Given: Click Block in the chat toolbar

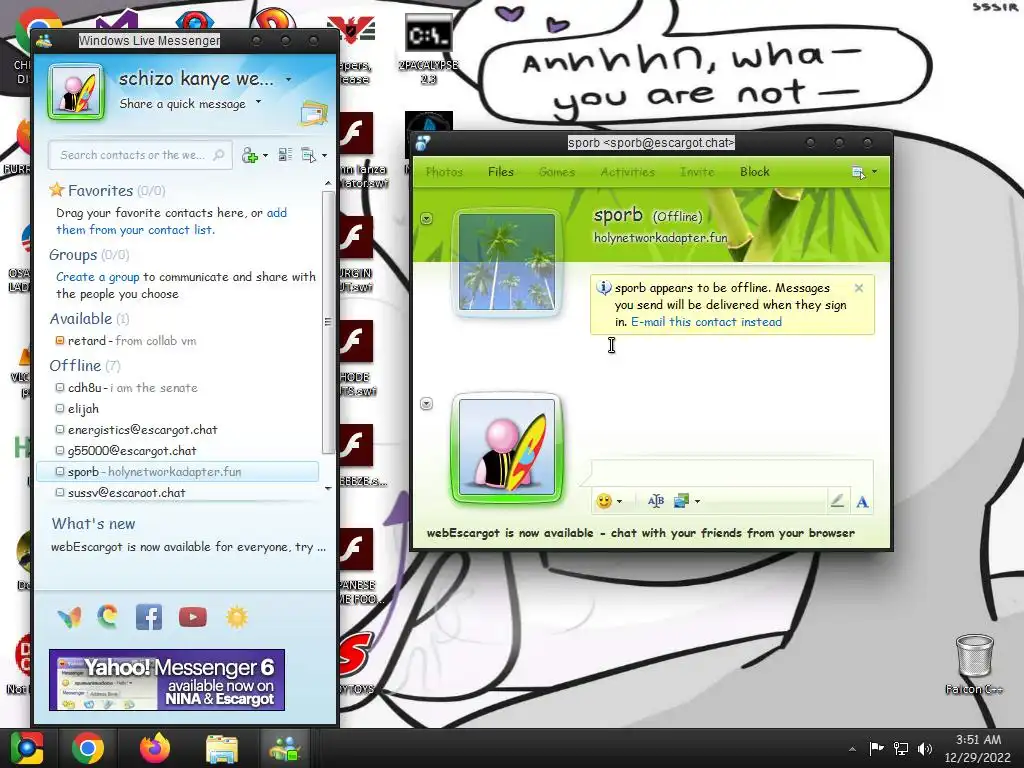Looking at the screenshot, I should (x=754, y=172).
